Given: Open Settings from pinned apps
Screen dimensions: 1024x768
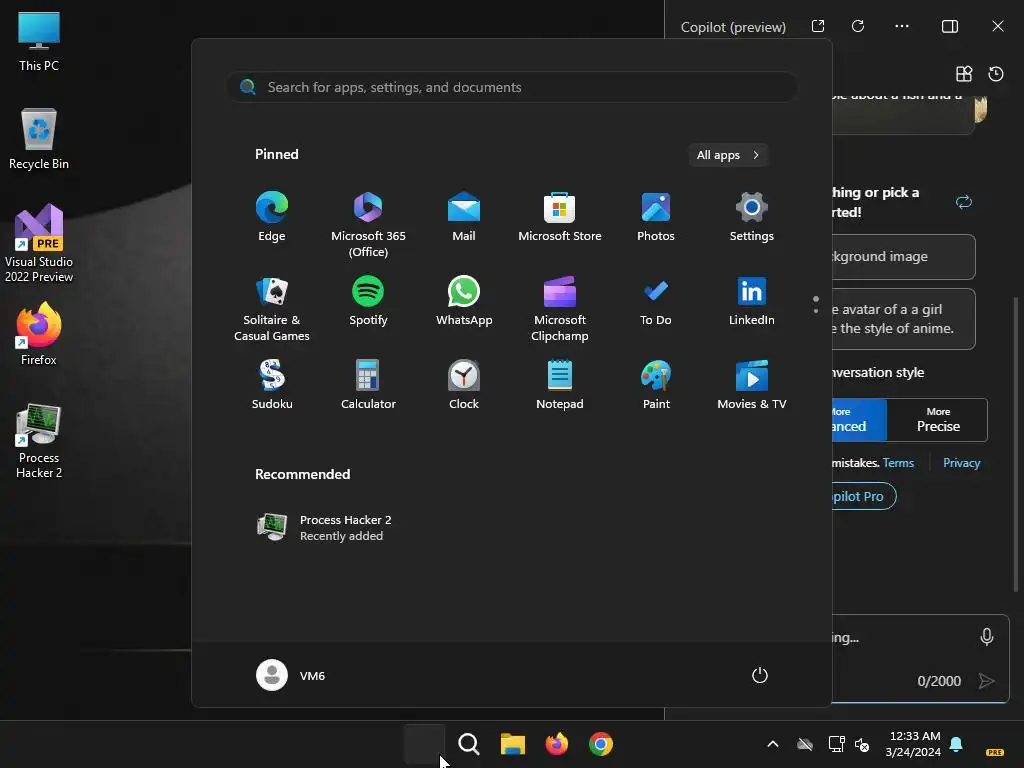Looking at the screenshot, I should coord(752,217).
